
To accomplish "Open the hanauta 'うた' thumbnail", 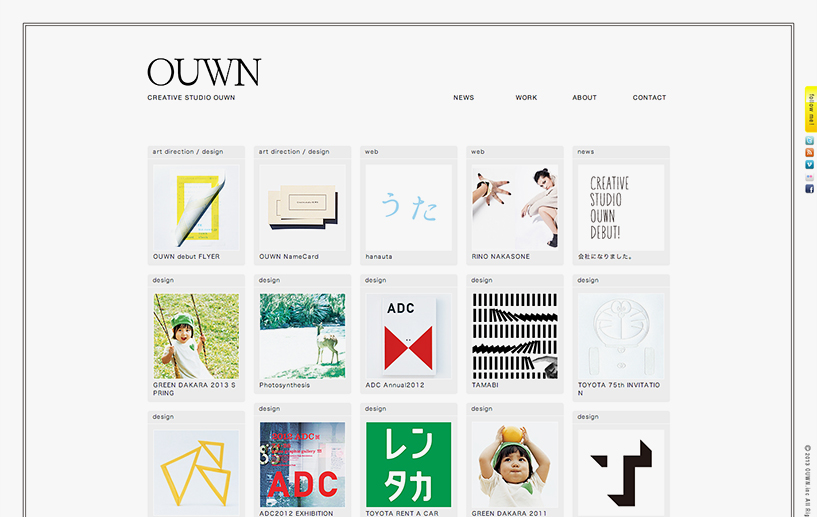I will tap(408, 207).
